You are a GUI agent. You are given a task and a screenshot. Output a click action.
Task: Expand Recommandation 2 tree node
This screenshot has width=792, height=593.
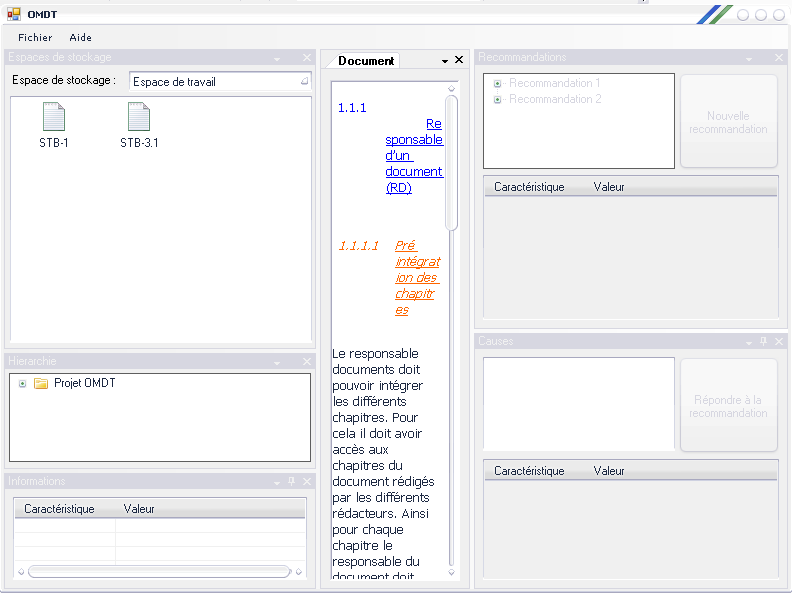497,100
